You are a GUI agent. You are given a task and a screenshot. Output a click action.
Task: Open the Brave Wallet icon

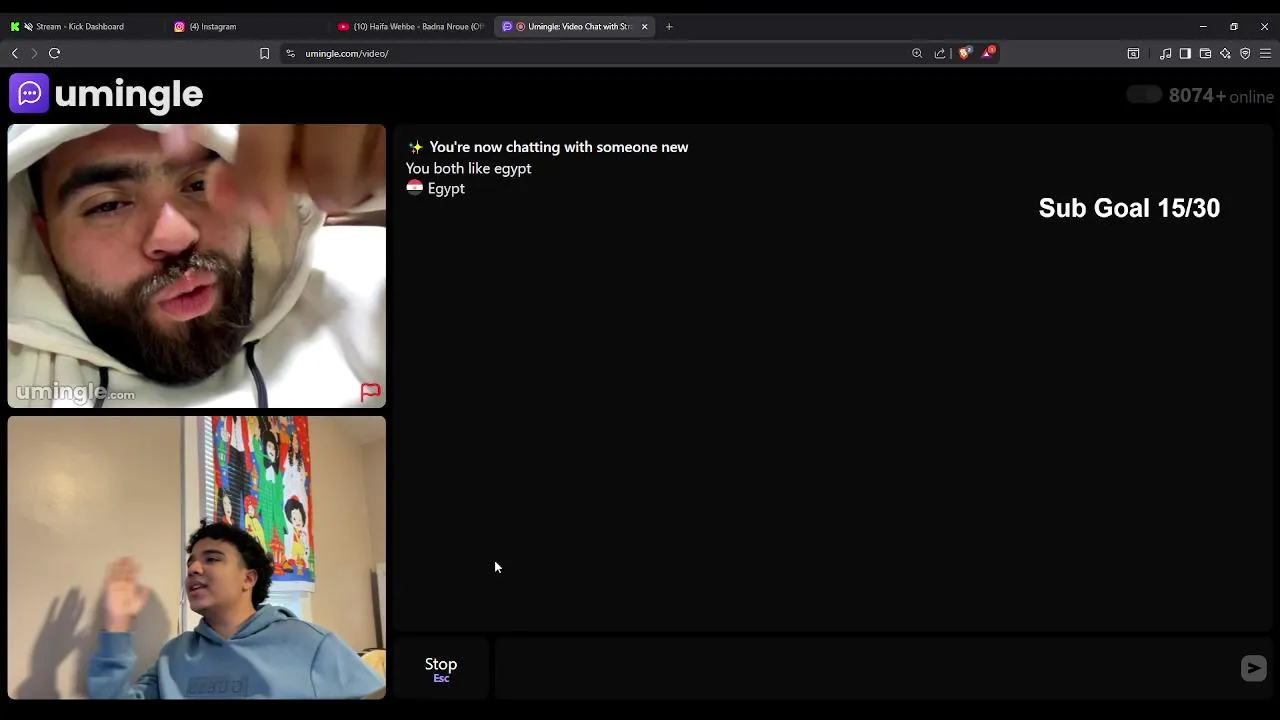(1205, 53)
